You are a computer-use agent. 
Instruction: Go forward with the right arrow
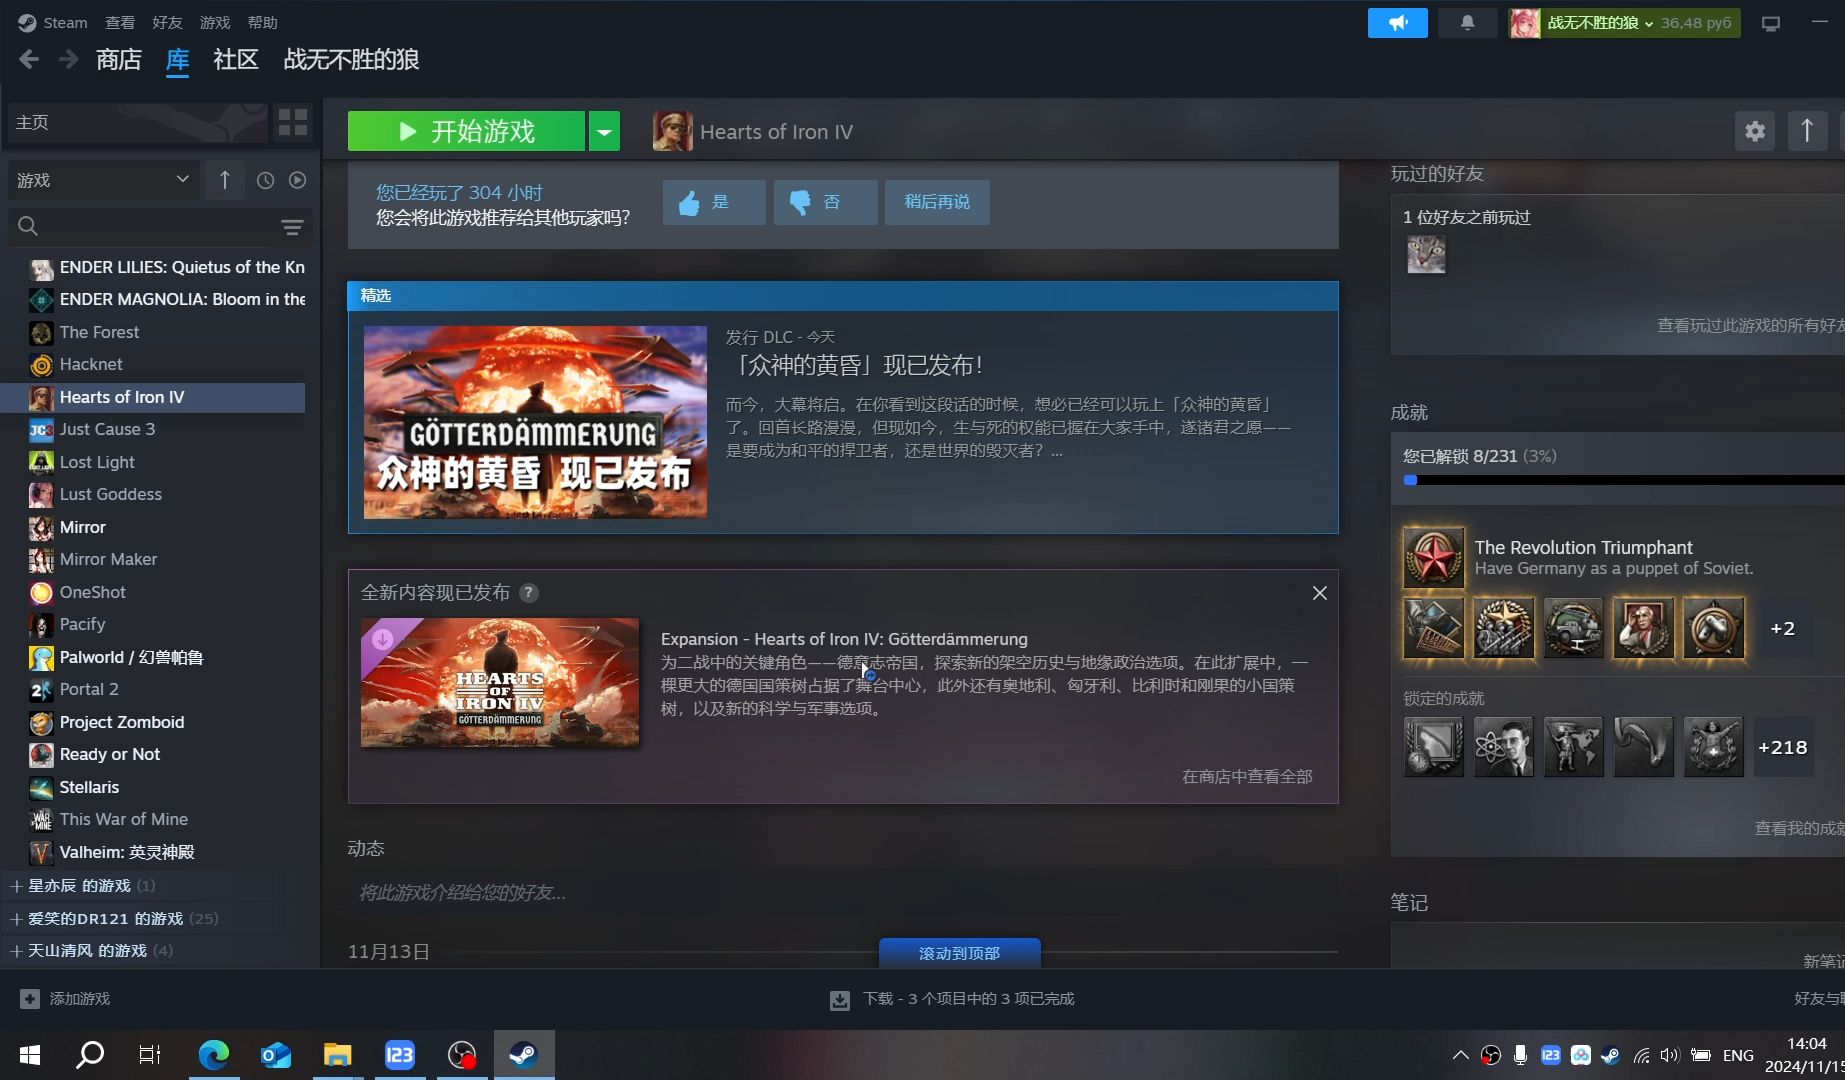(68, 60)
